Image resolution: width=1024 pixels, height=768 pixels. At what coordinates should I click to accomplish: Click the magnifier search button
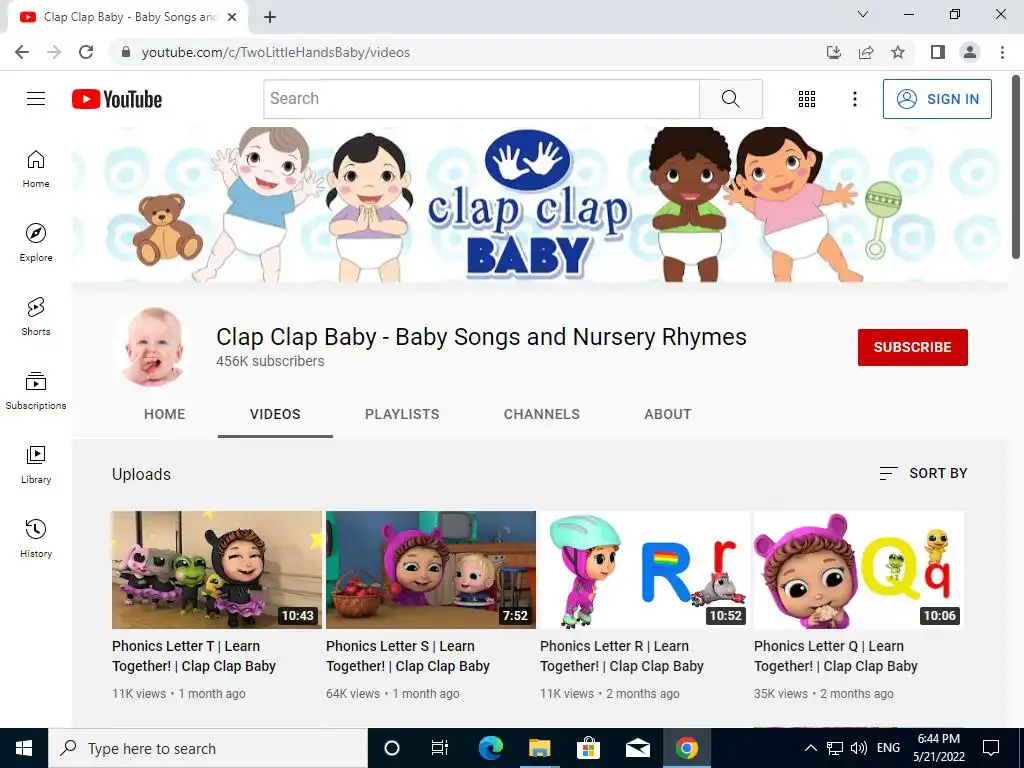[x=731, y=99]
